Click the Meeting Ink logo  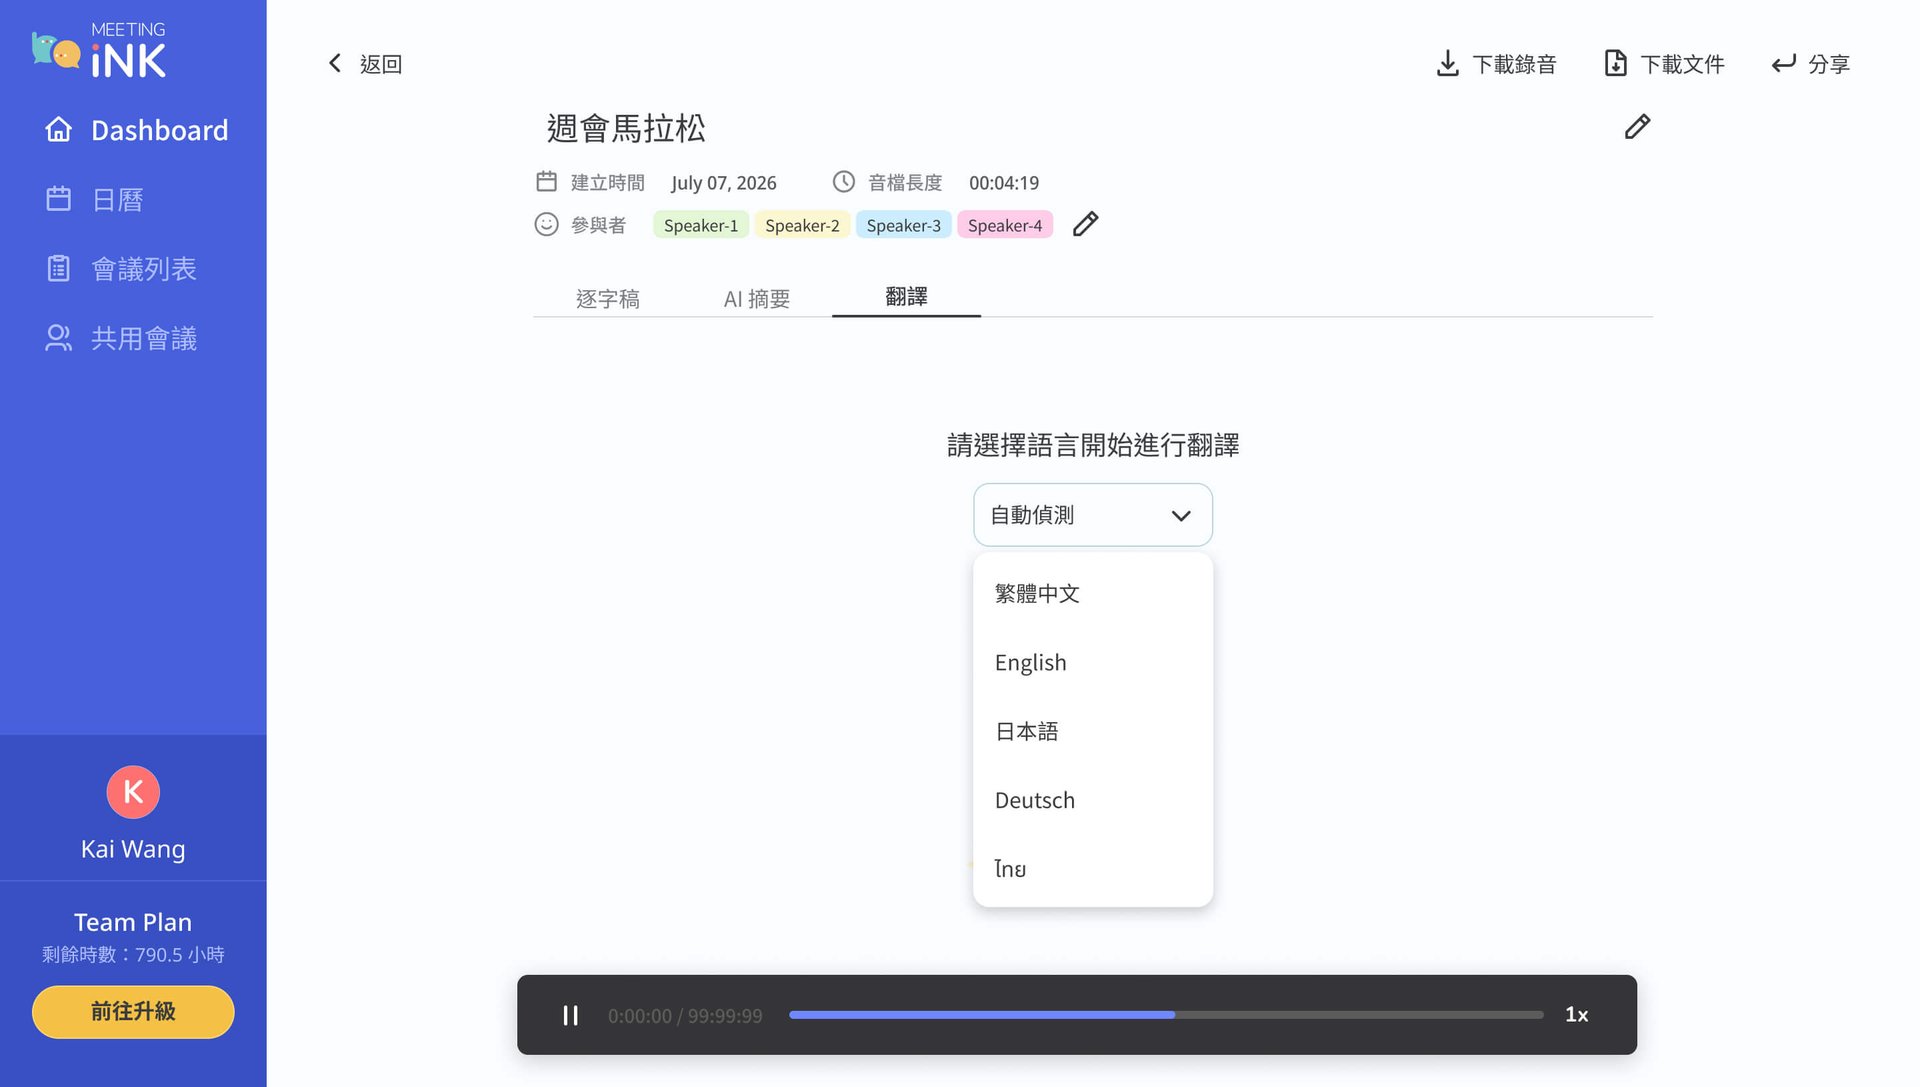[99, 50]
